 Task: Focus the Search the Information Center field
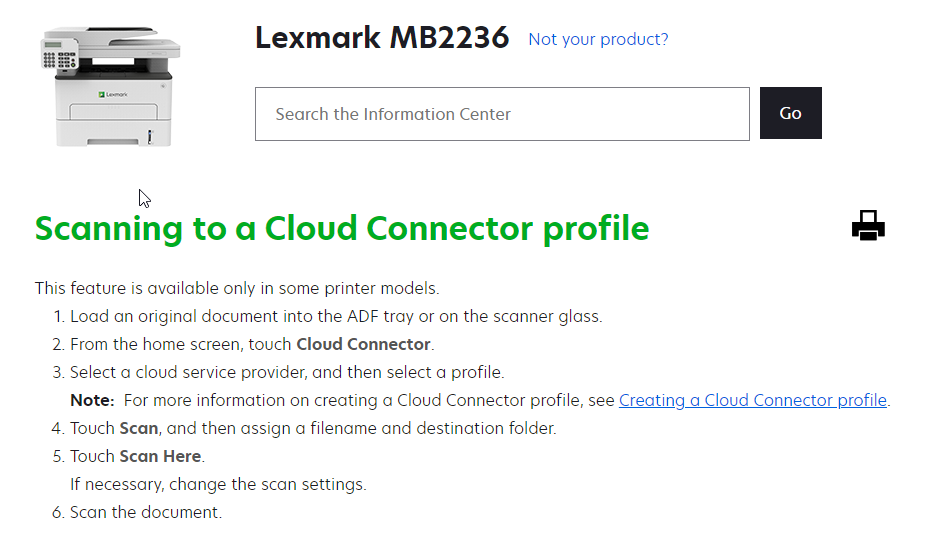click(x=501, y=114)
